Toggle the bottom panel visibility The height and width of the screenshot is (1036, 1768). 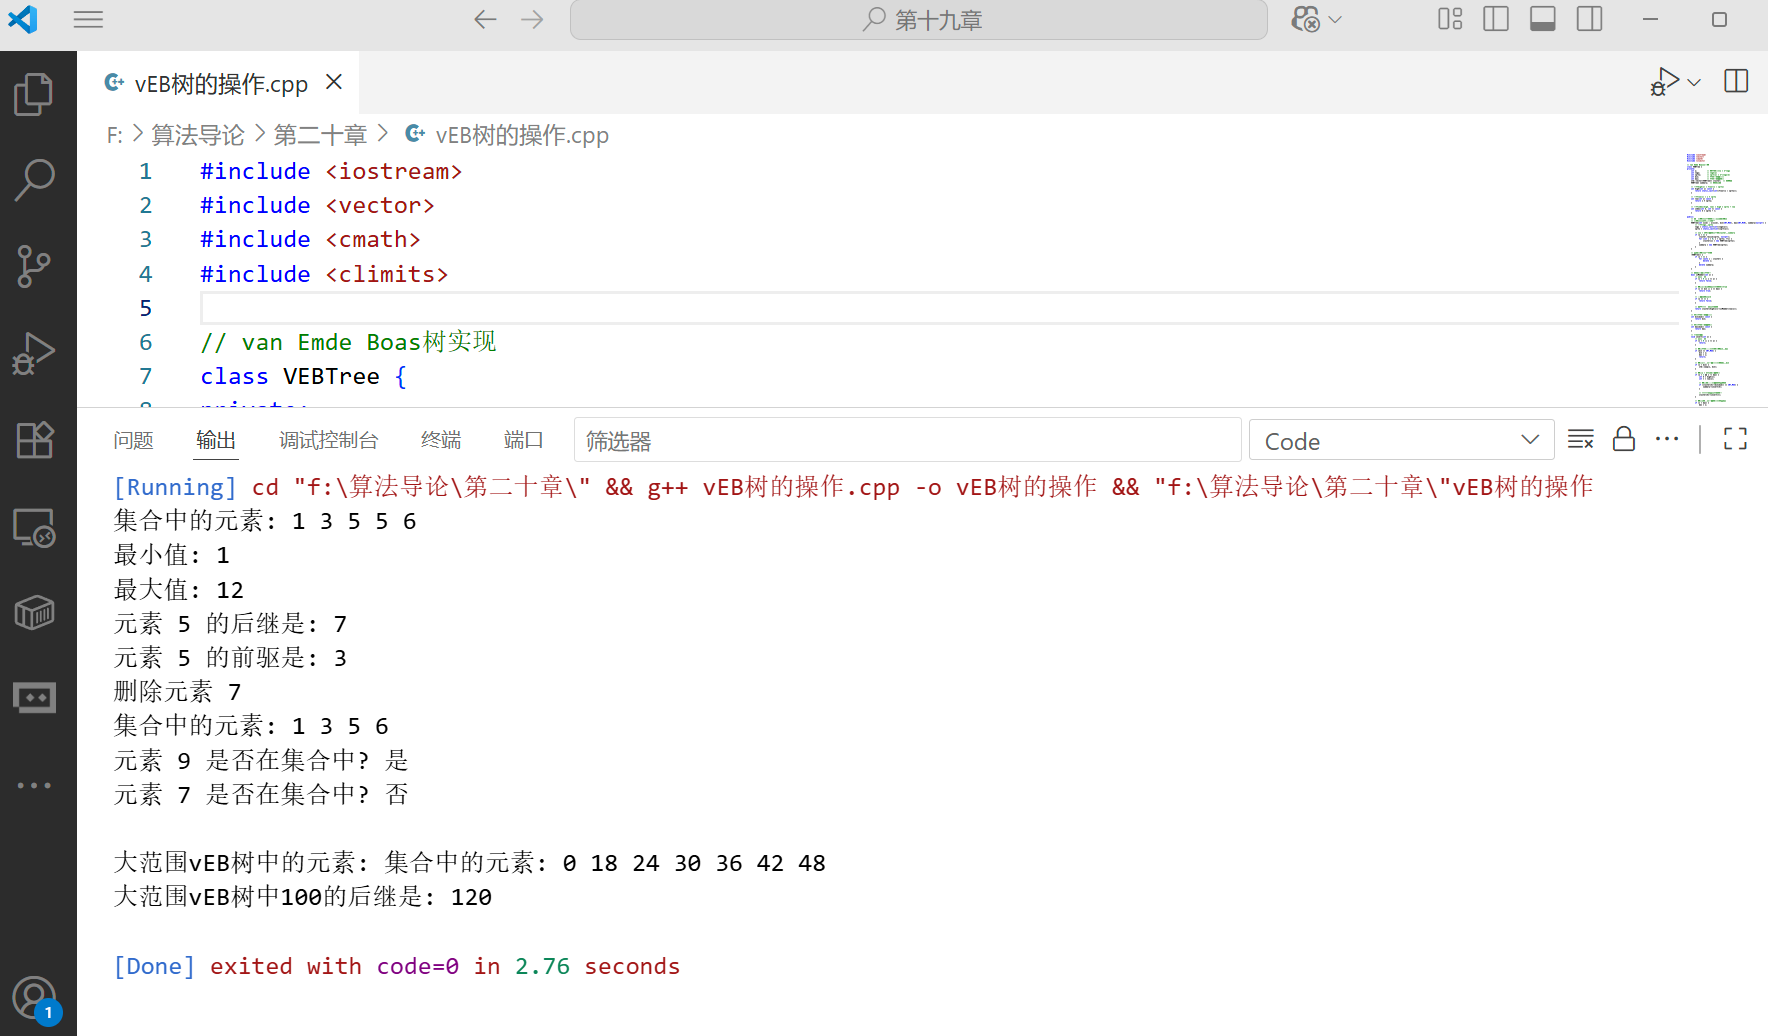1543,19
